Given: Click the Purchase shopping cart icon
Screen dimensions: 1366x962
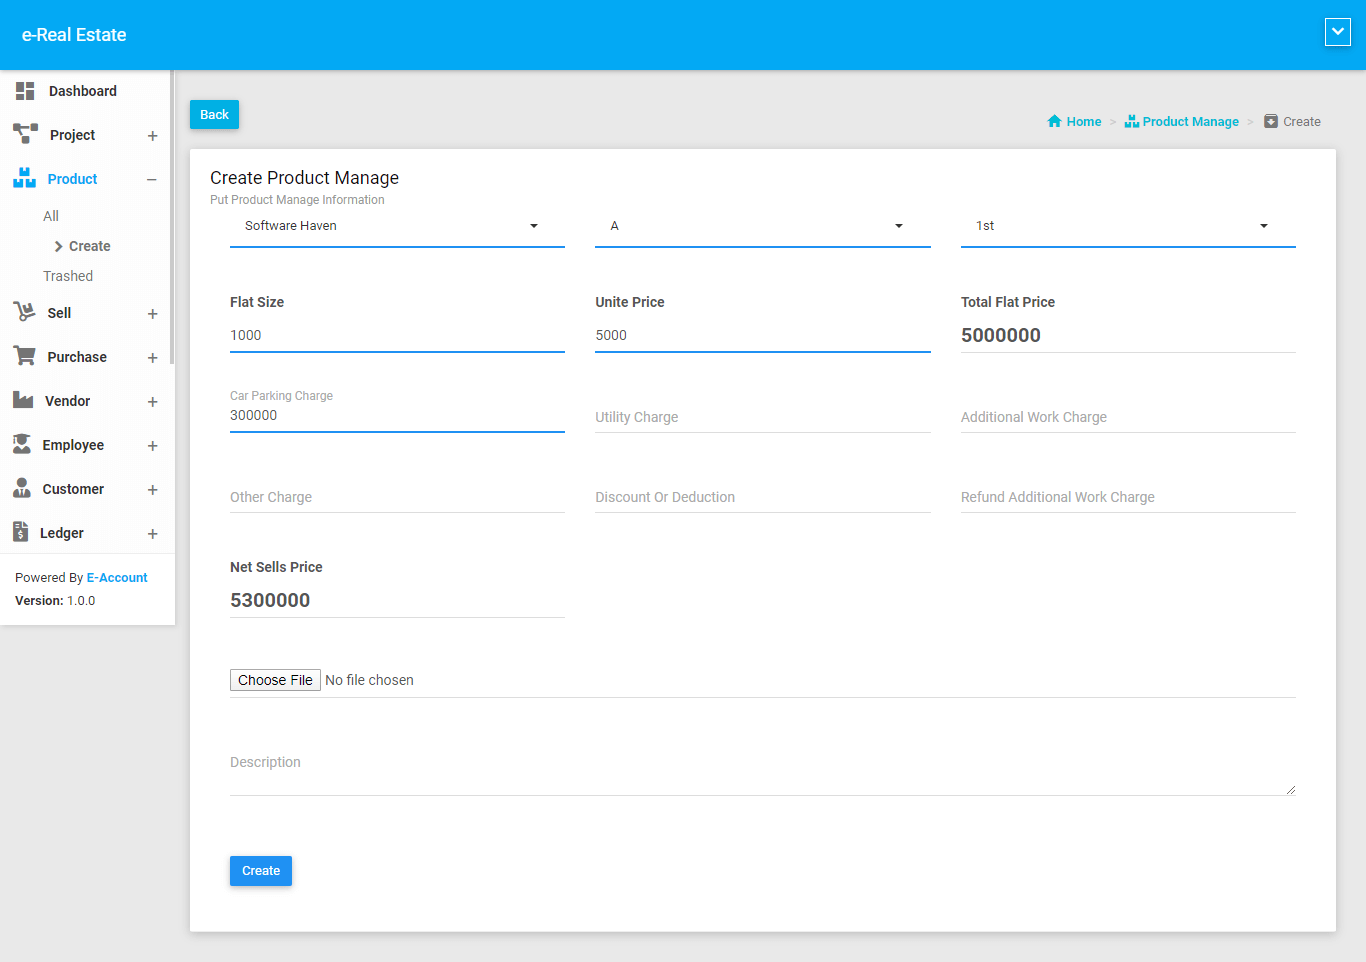Looking at the screenshot, I should (24, 356).
